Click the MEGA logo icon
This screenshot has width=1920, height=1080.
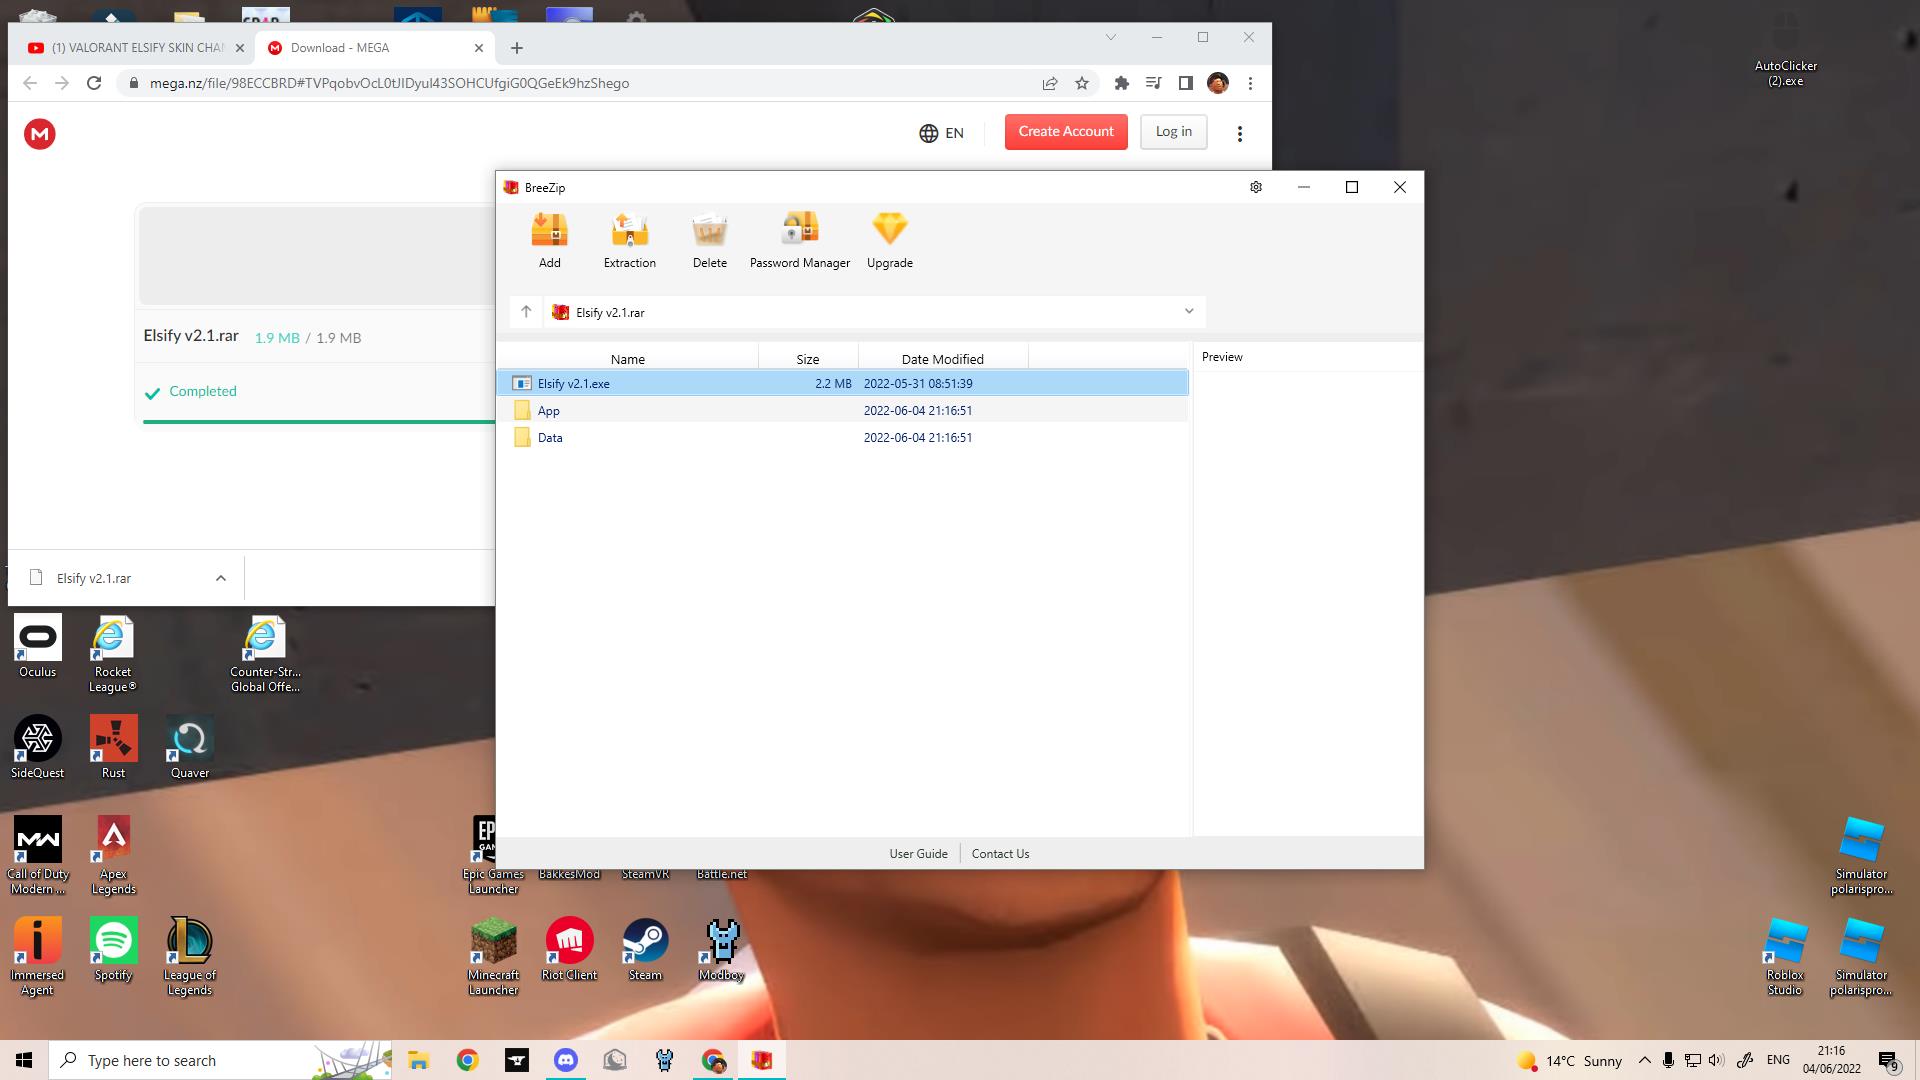40,134
